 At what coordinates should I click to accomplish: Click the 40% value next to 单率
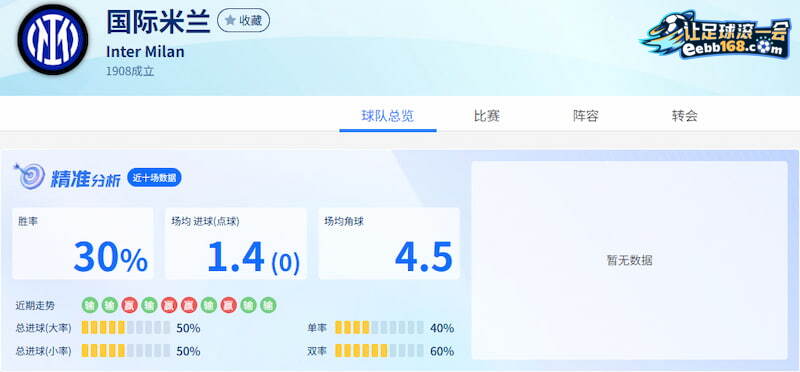(442, 328)
